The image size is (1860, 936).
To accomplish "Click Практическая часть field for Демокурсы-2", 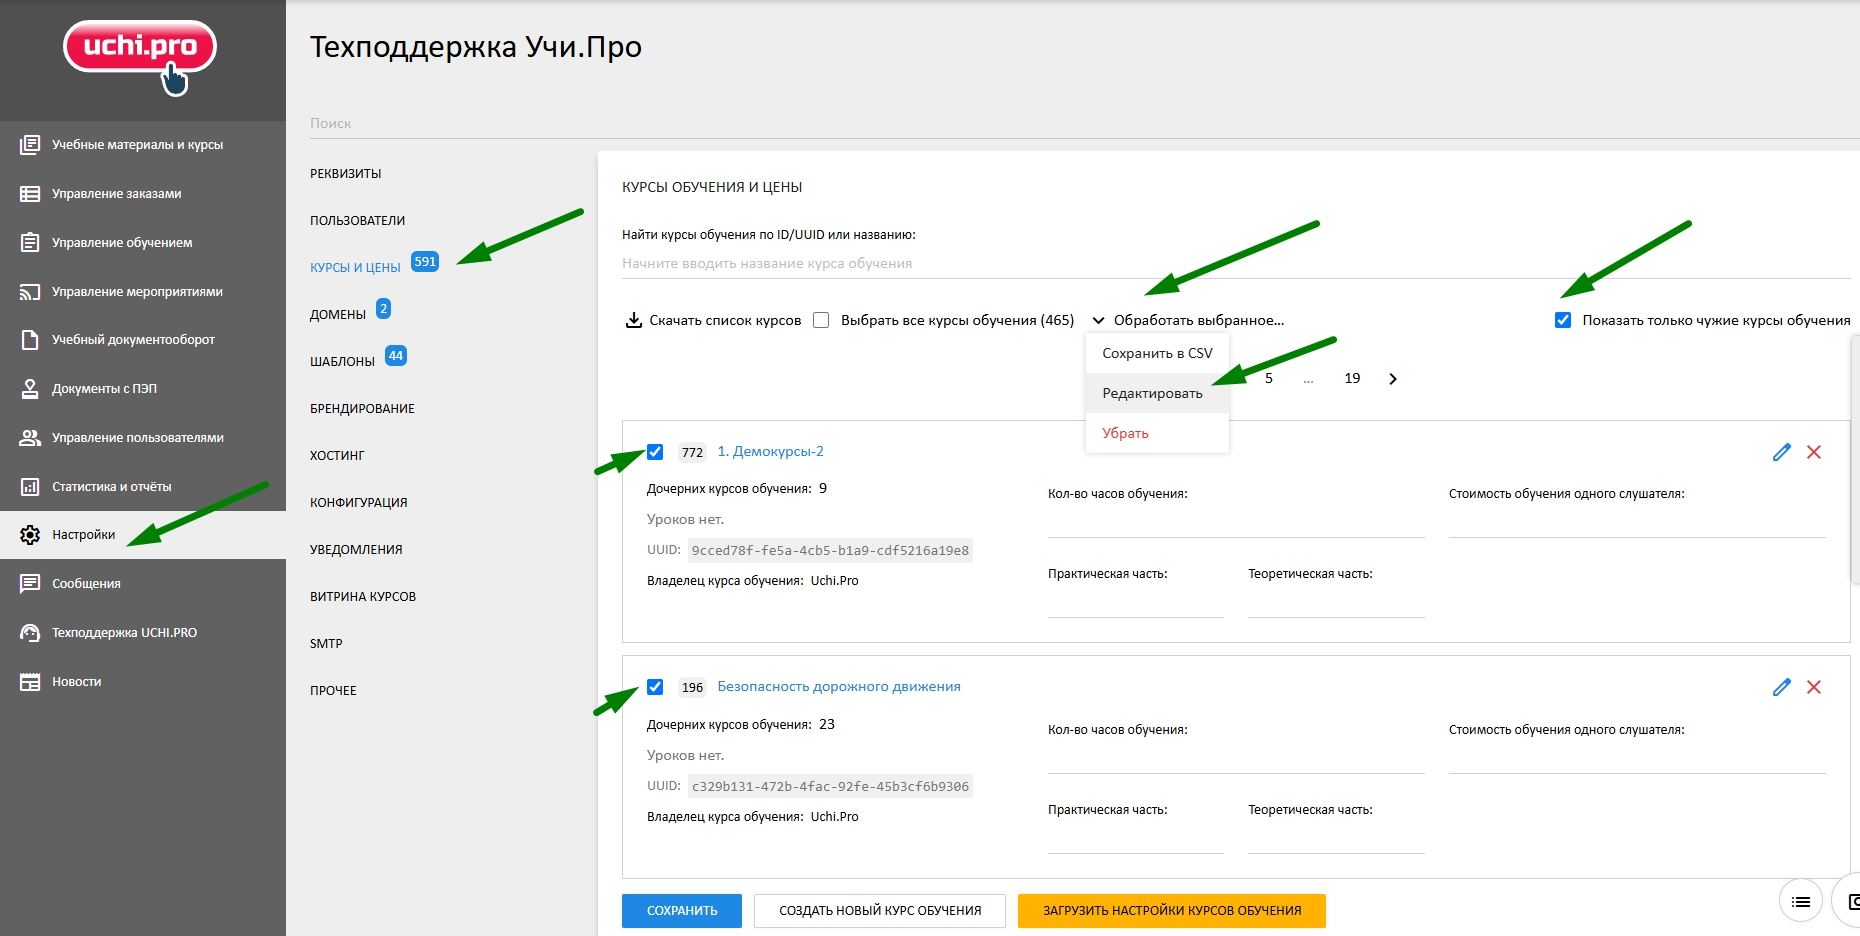I will [1136, 602].
